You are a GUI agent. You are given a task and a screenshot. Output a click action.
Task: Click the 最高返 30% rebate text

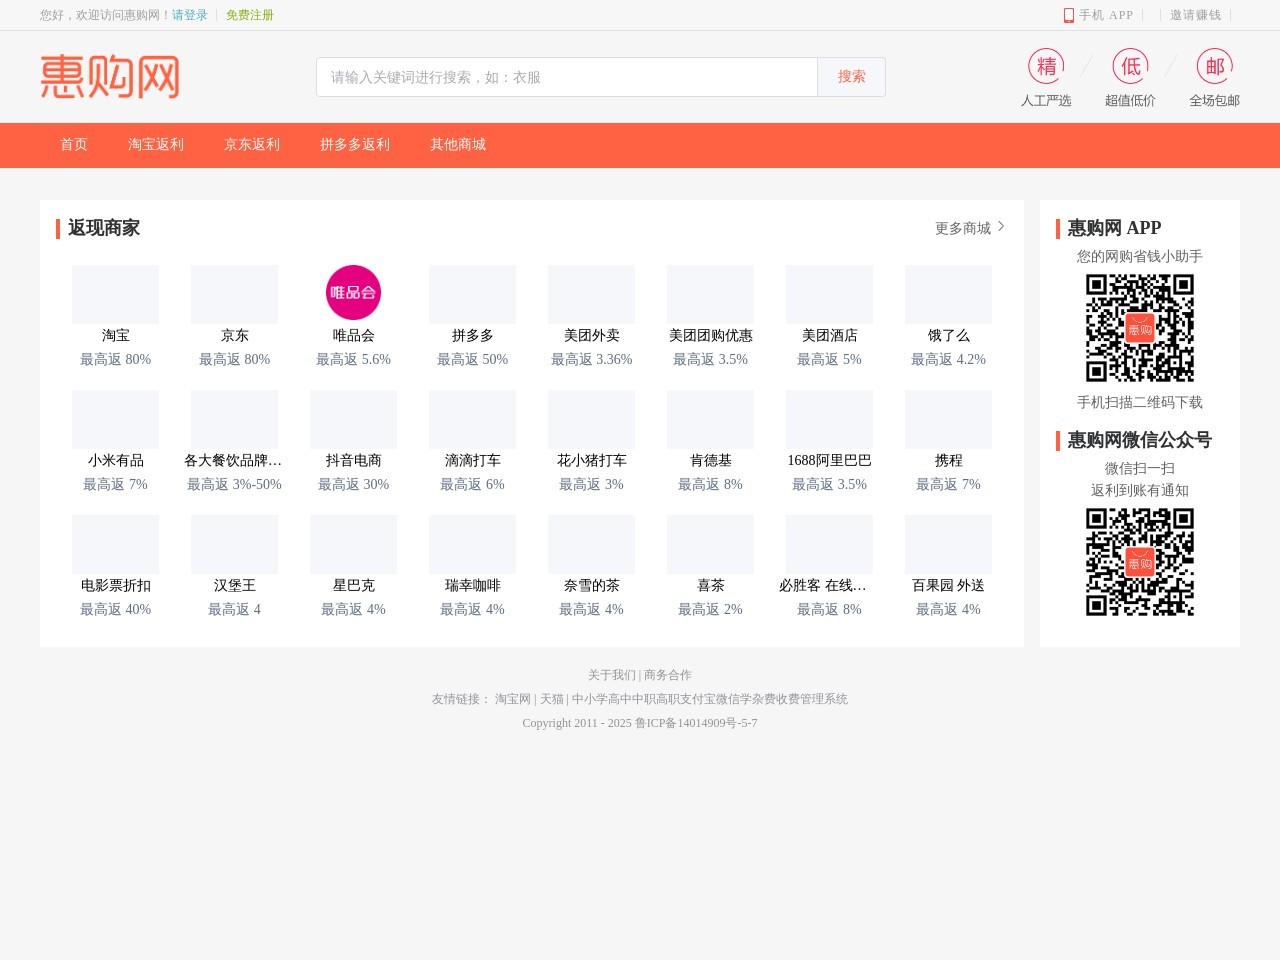(353, 484)
